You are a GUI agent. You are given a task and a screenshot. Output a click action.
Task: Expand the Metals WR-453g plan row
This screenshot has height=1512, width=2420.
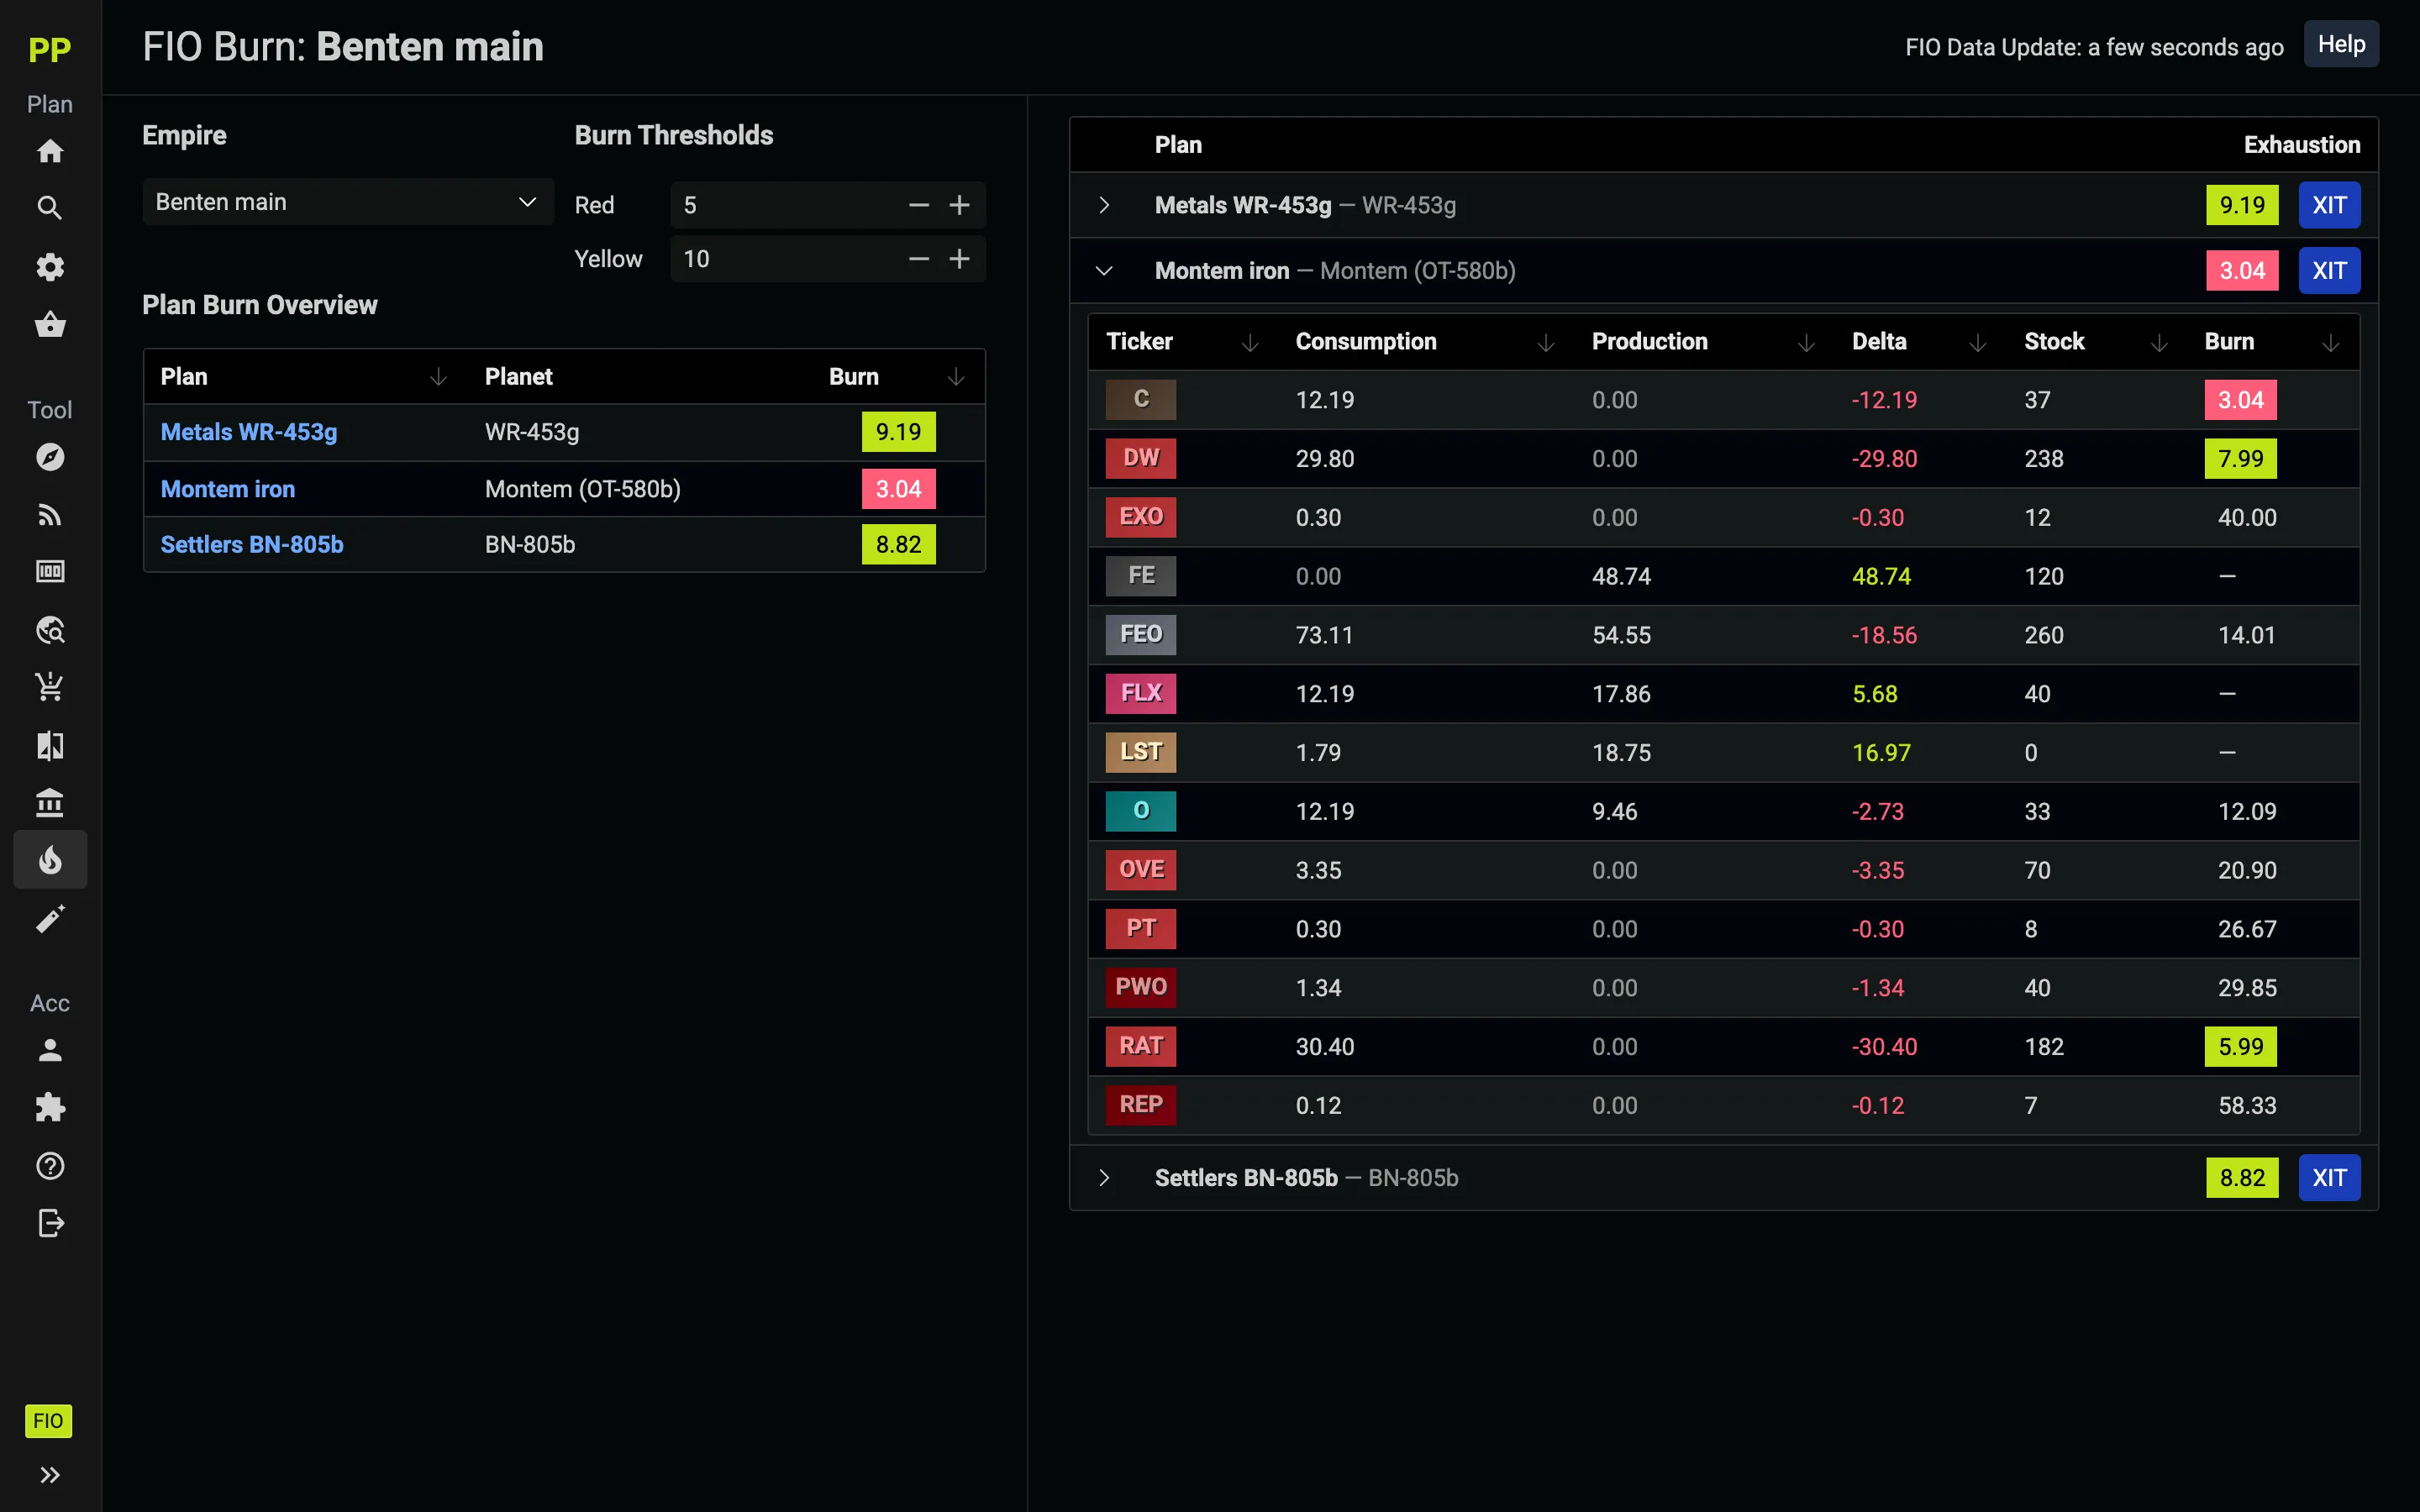click(x=1104, y=205)
